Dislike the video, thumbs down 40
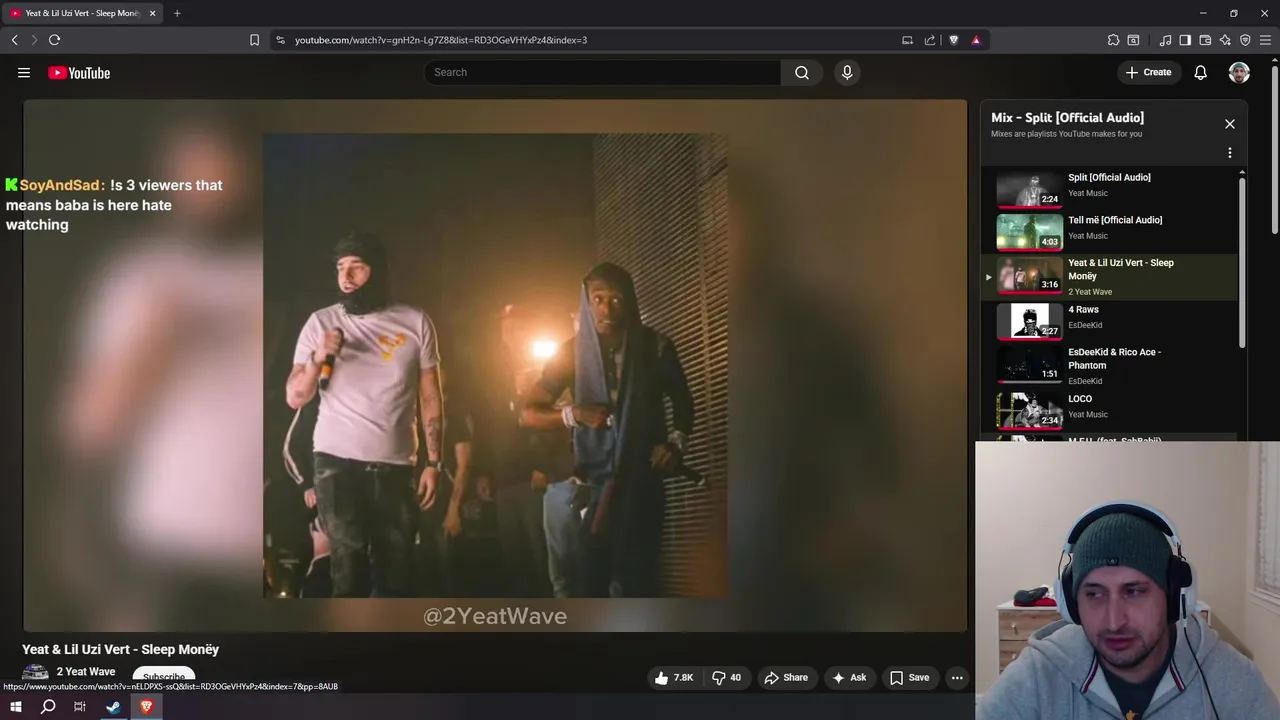The image size is (1280, 720). point(727,678)
